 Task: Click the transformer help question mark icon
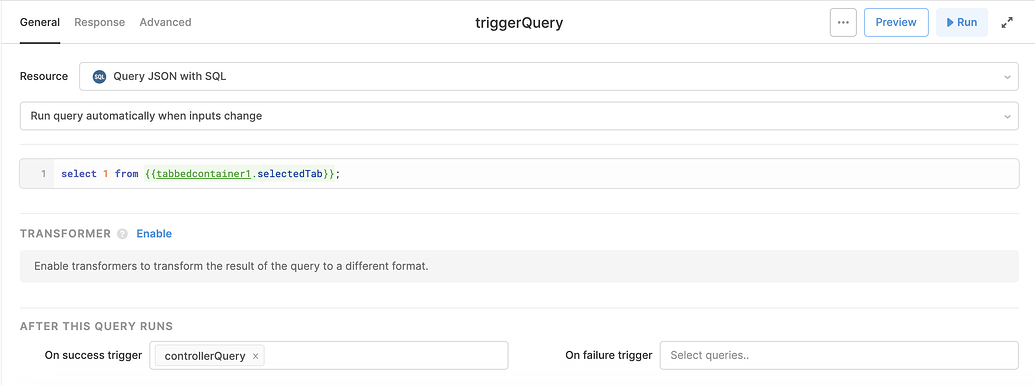pyautogui.click(x=122, y=234)
